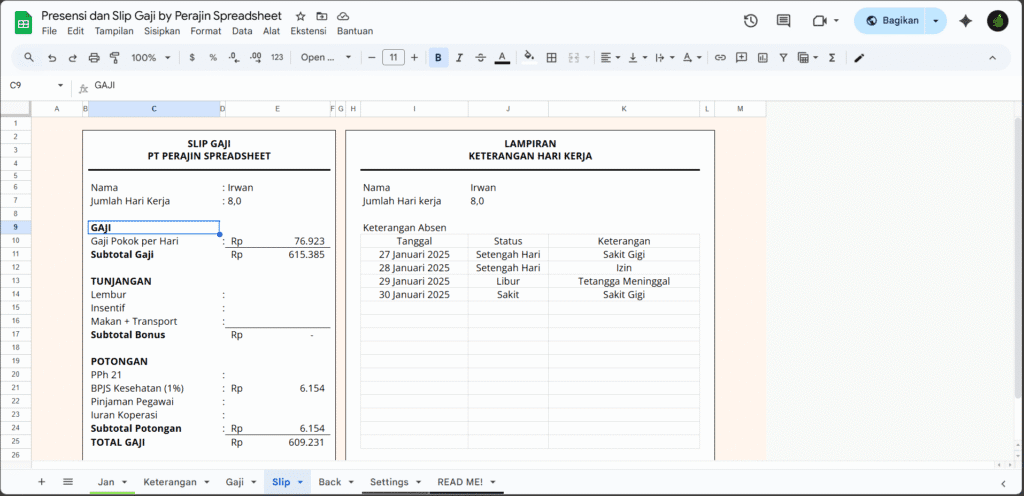Increase decimal places
This screenshot has height=496, width=1024.
tap(255, 57)
